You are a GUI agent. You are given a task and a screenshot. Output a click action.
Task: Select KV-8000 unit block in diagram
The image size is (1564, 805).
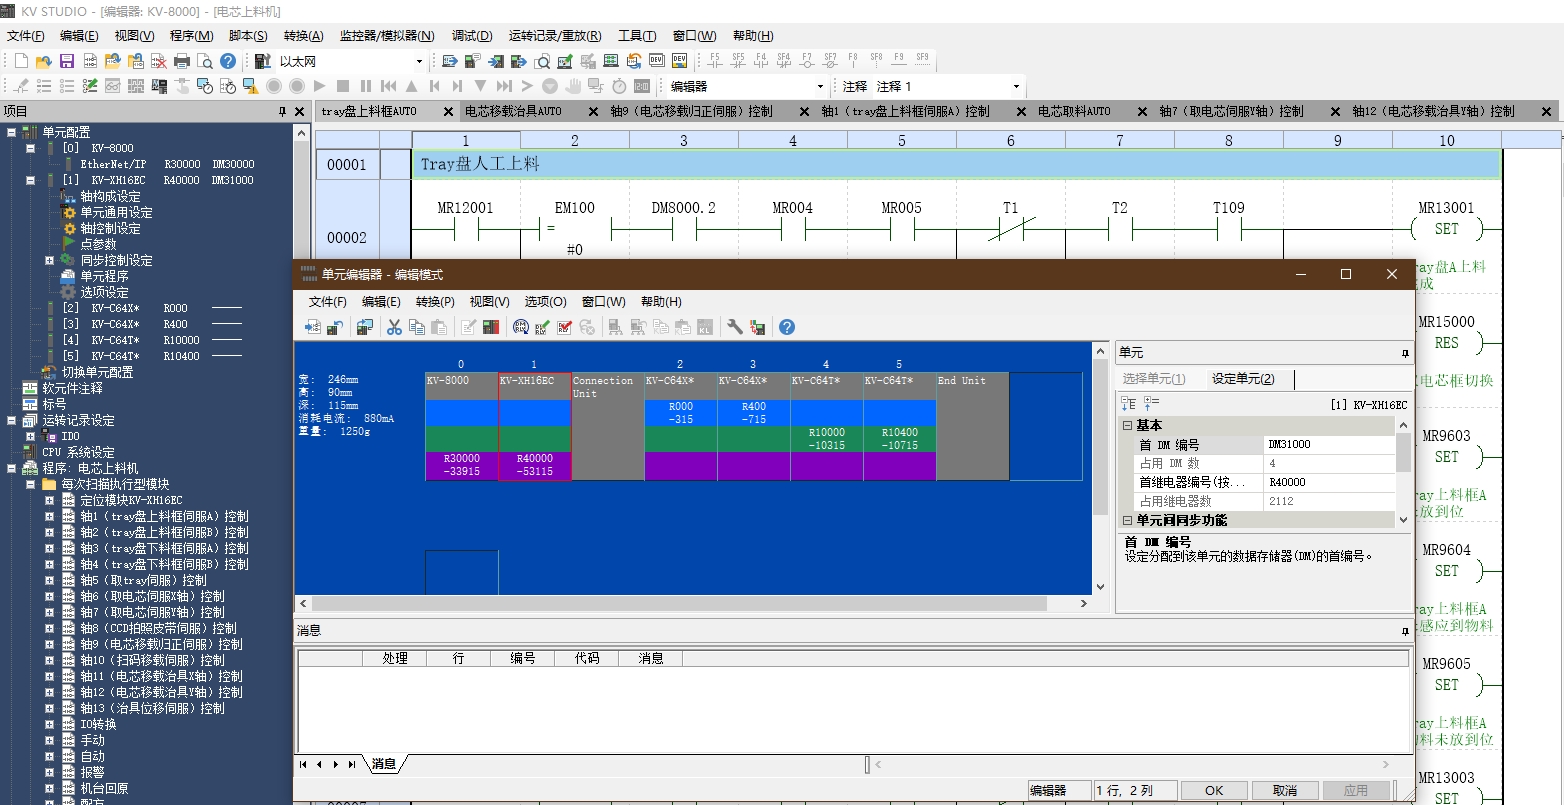pyautogui.click(x=461, y=427)
